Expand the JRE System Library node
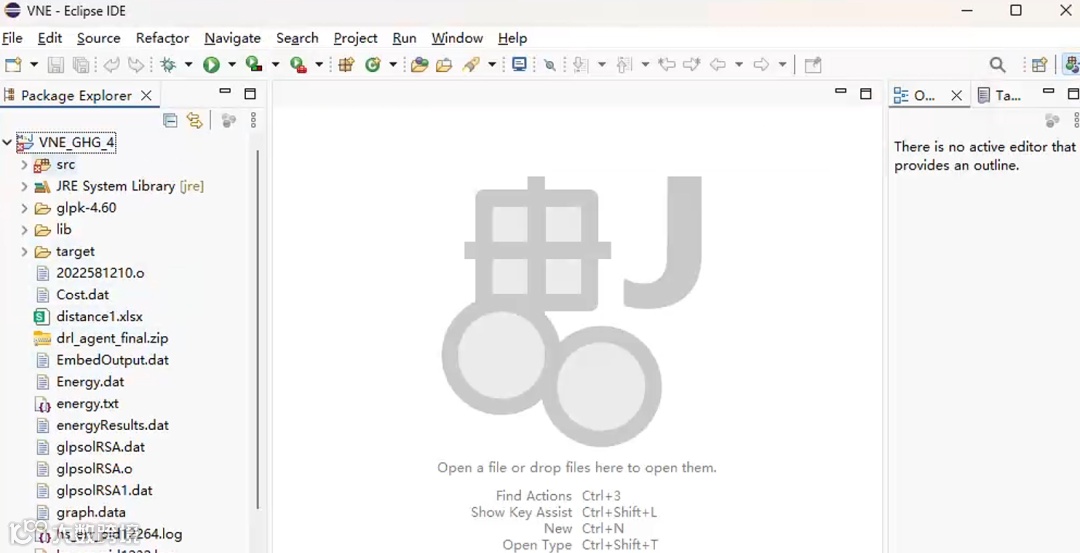Screen dimensions: 1080x553 (x=24, y=187)
